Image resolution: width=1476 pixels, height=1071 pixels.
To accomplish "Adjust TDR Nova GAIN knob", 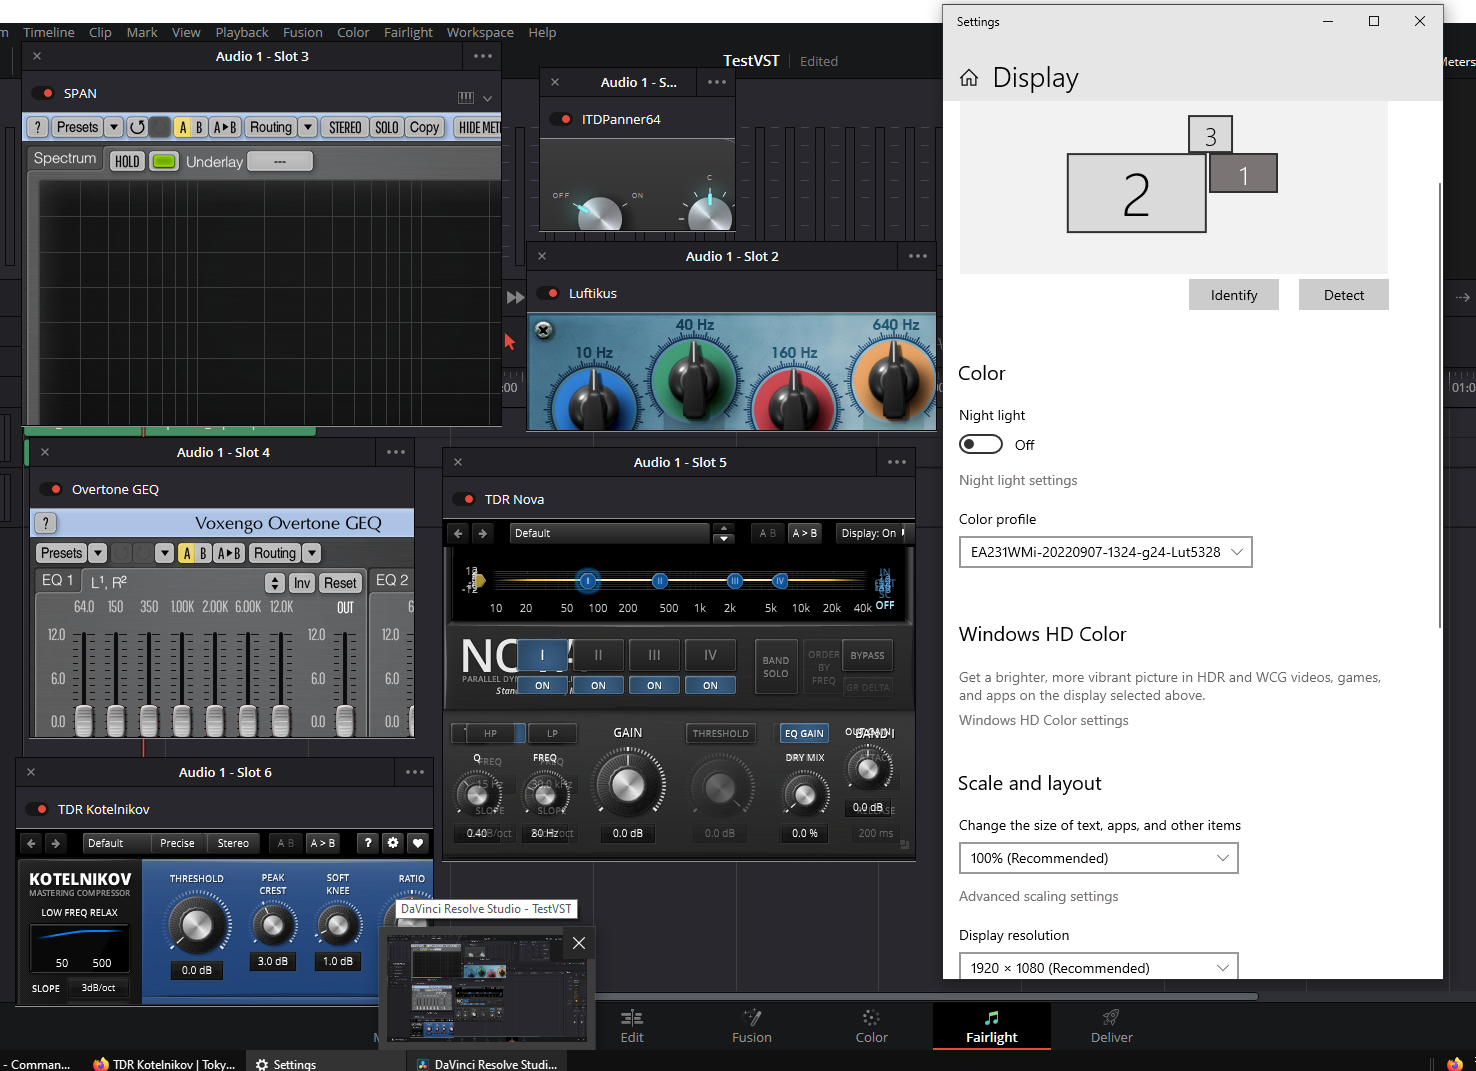I will tap(628, 785).
